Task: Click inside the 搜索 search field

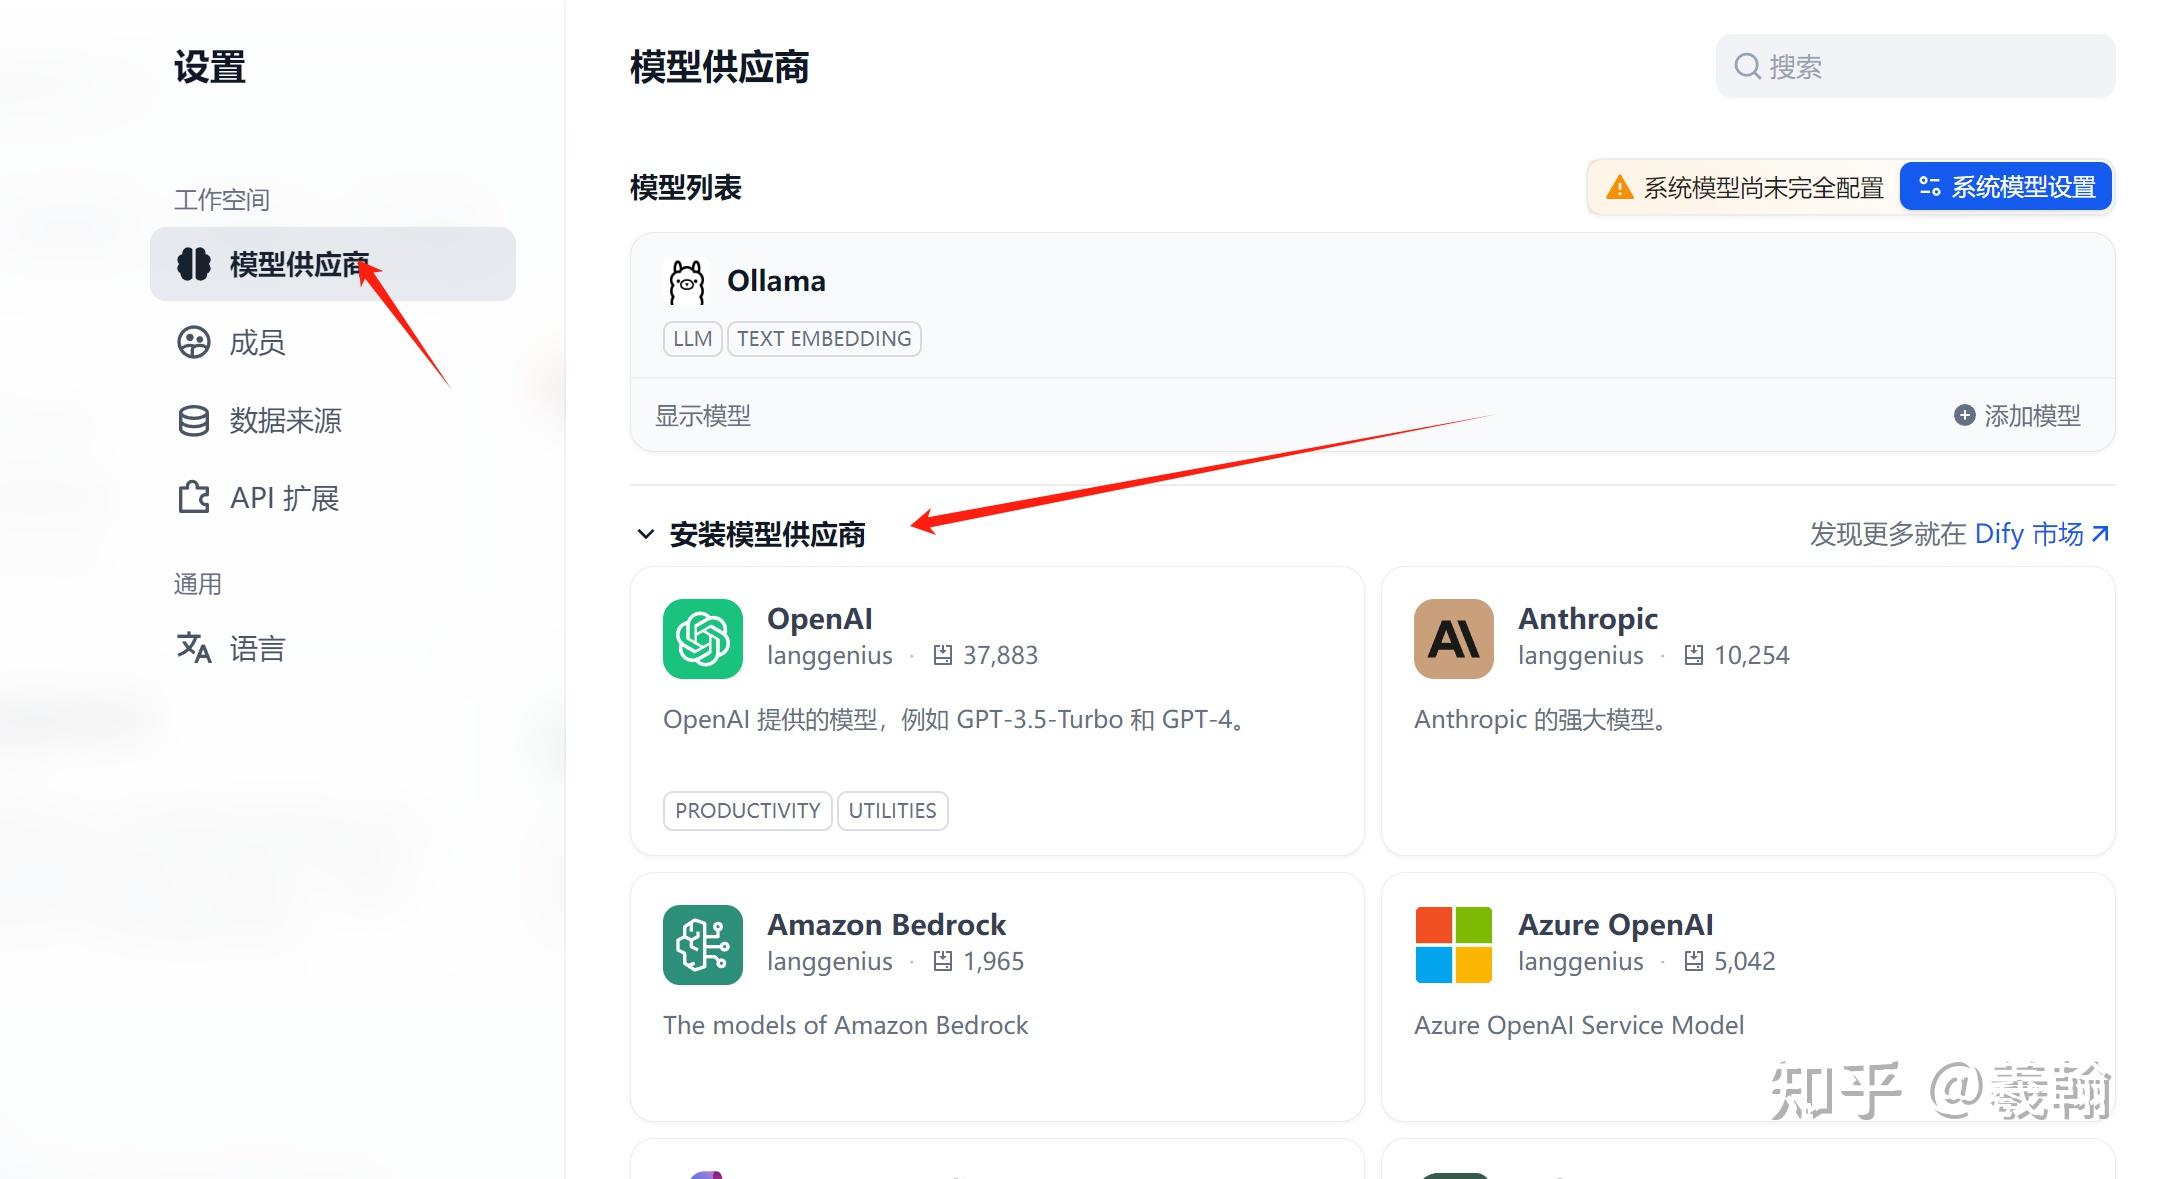Action: (1915, 66)
